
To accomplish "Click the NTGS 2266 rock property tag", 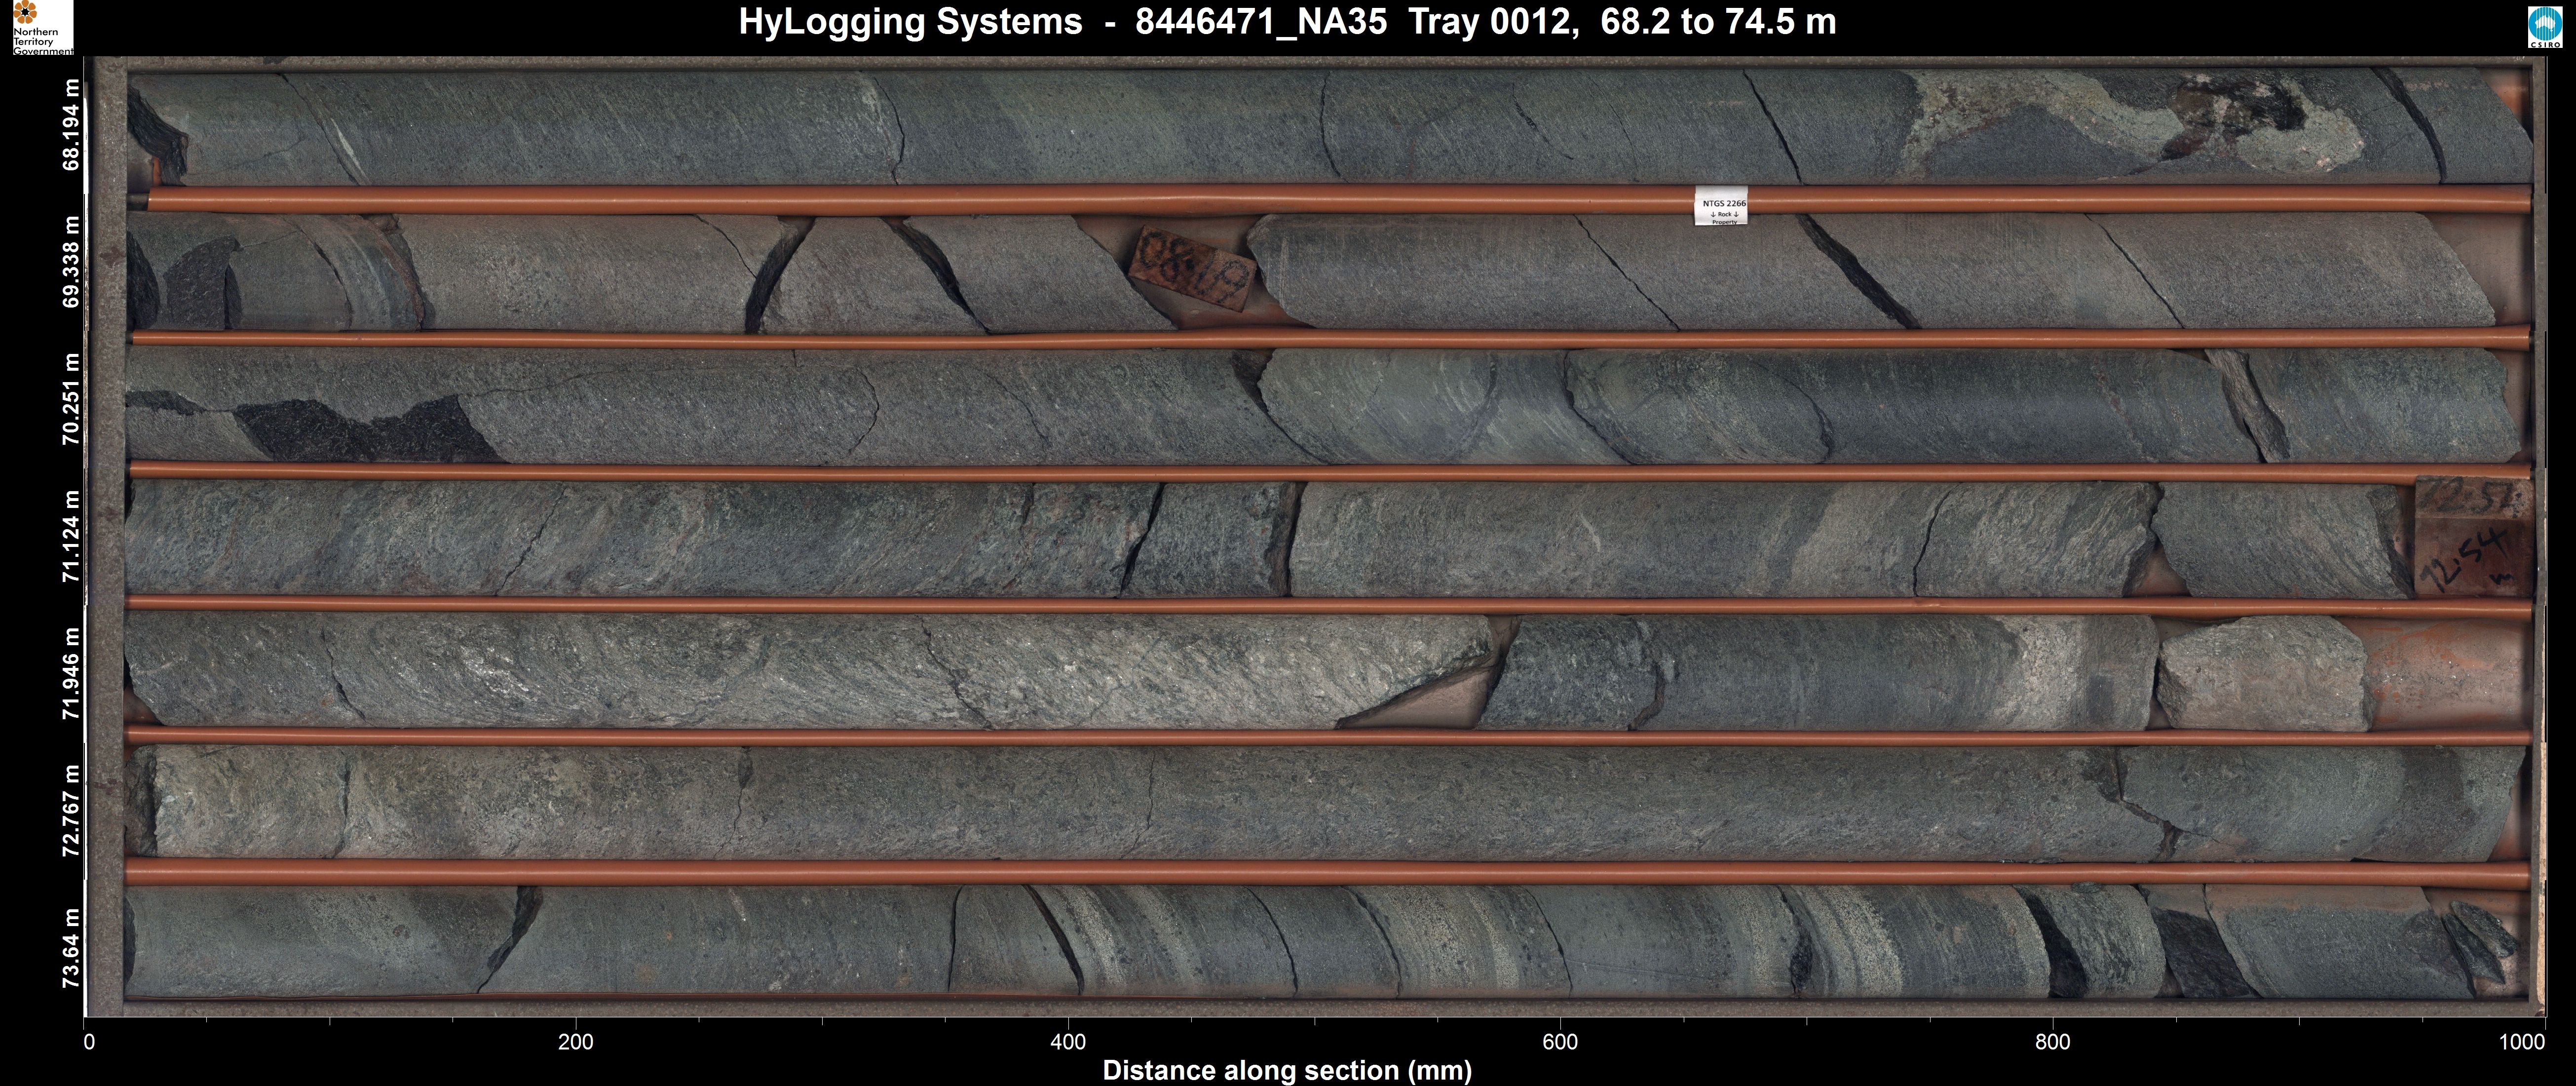I will pos(1720,206).
